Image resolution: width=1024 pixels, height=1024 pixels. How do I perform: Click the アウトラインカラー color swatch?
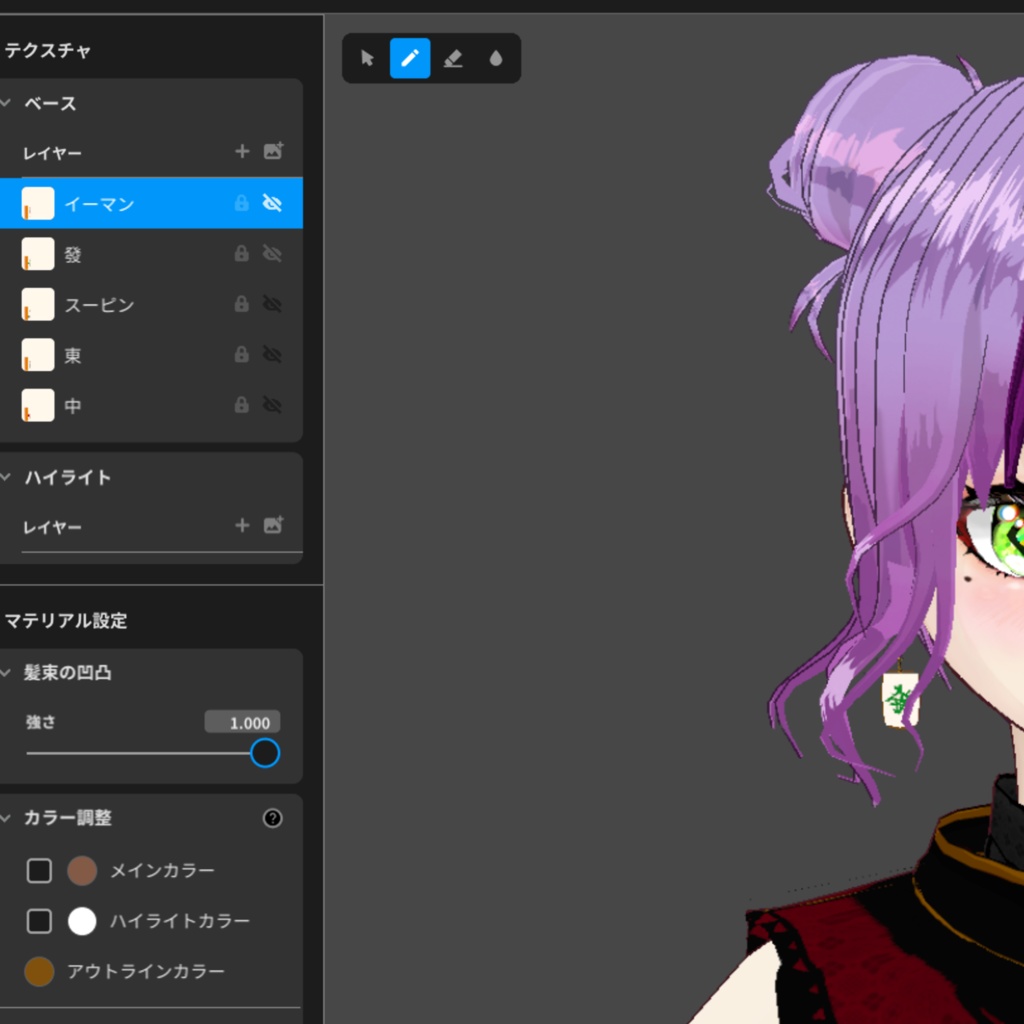[x=39, y=971]
